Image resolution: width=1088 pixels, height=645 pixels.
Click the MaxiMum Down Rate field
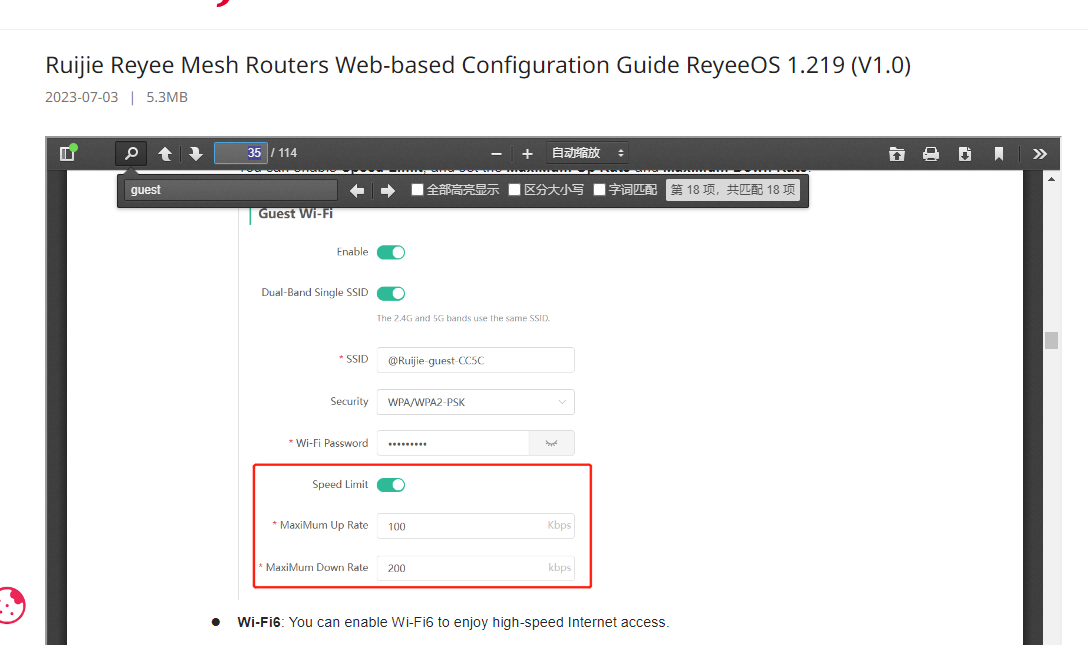click(x=475, y=567)
